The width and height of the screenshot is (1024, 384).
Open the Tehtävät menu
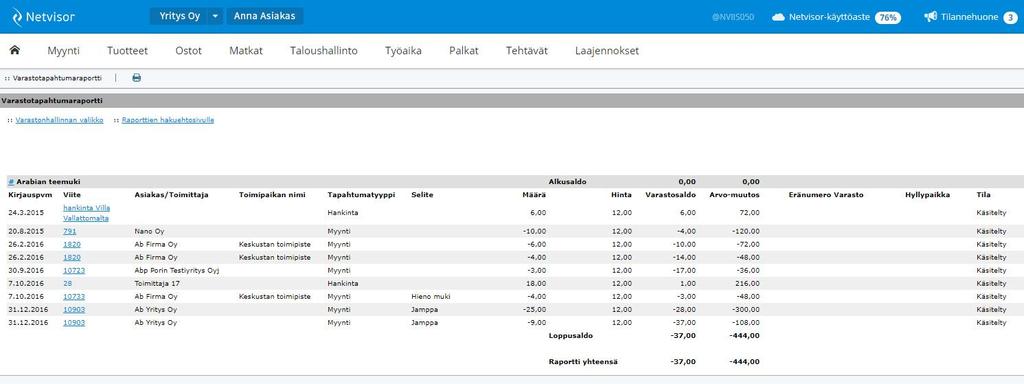[526, 51]
